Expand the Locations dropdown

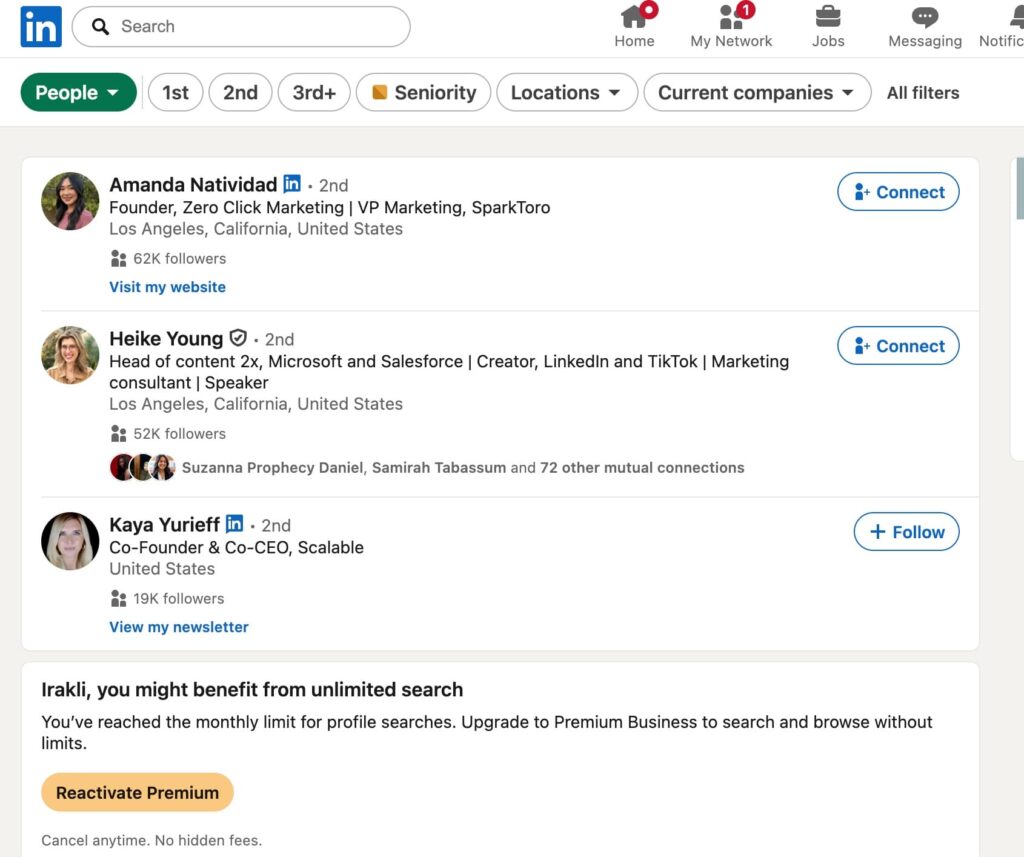pos(566,92)
